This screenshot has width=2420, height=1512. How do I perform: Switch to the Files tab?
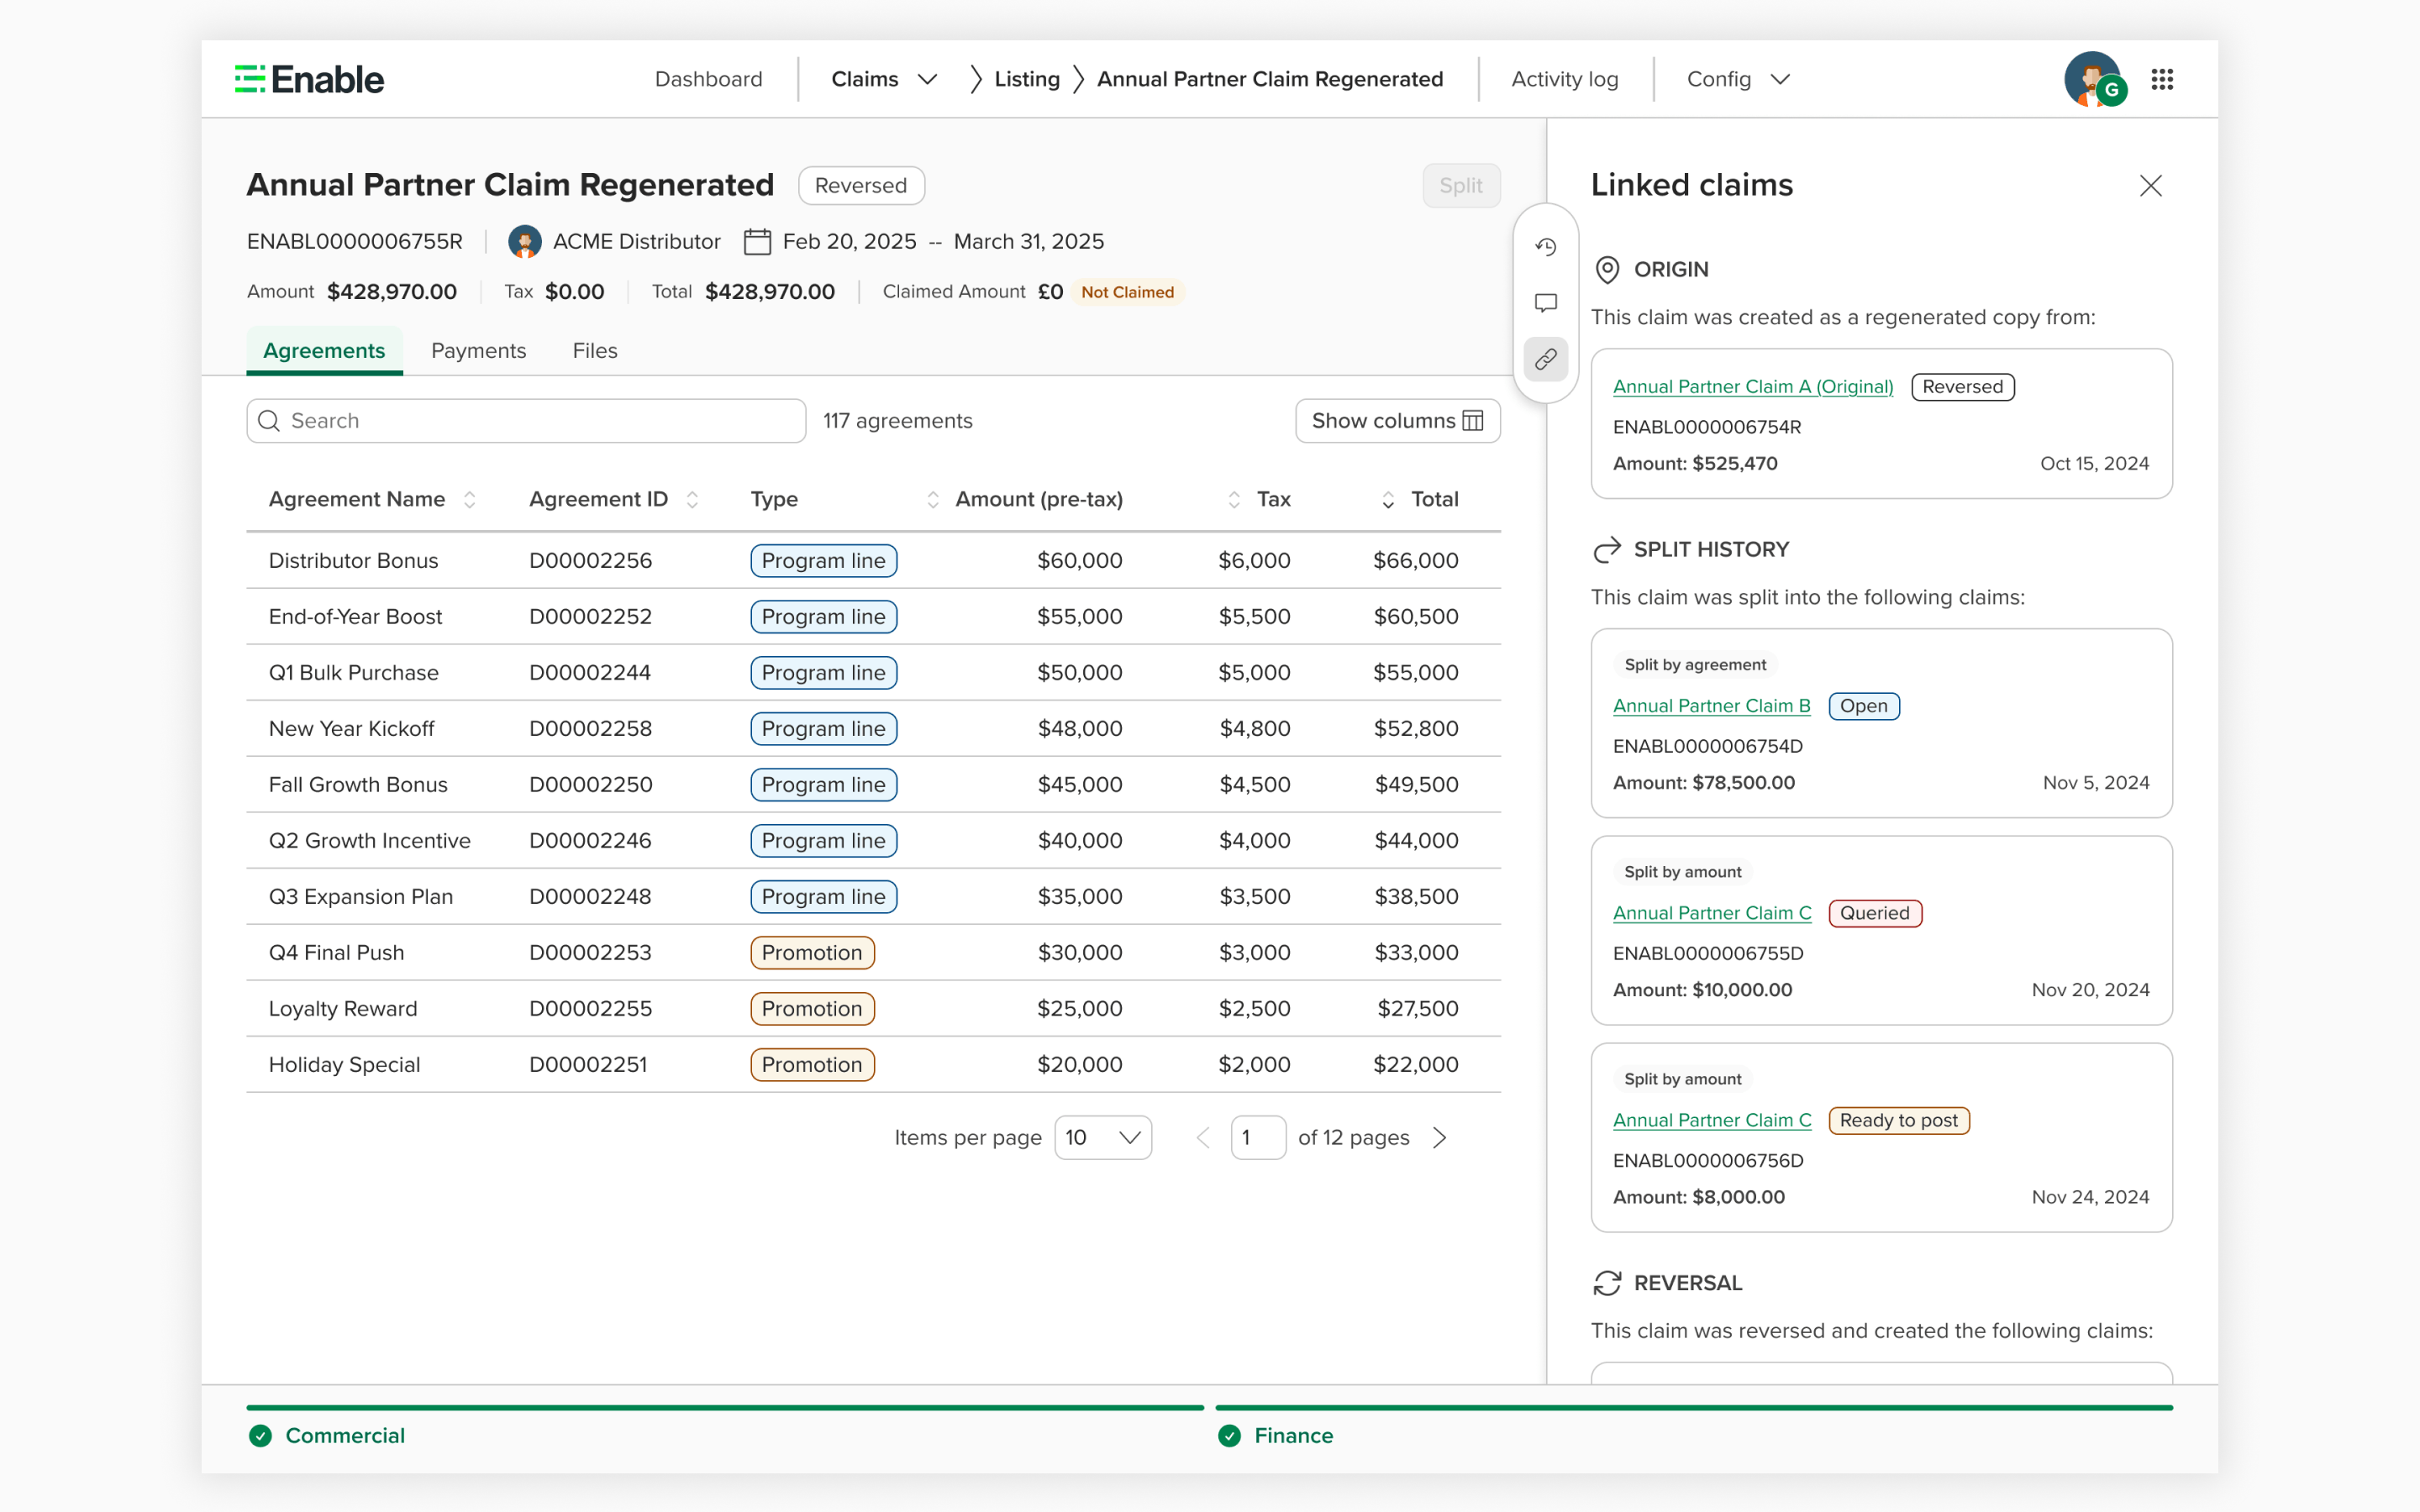click(595, 351)
